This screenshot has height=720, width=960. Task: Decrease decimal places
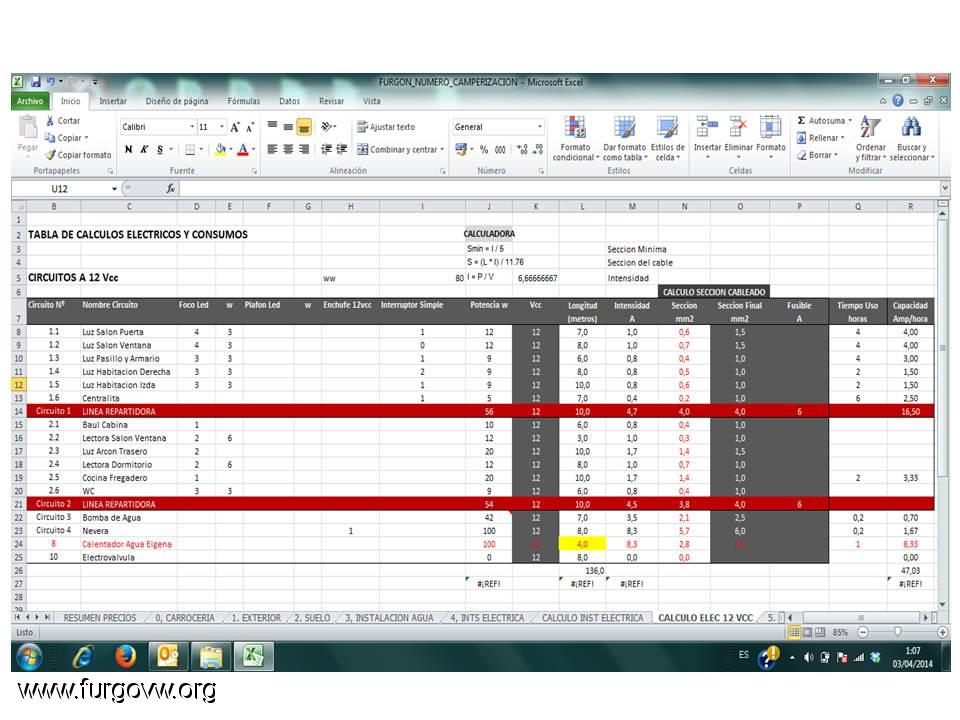coord(538,149)
